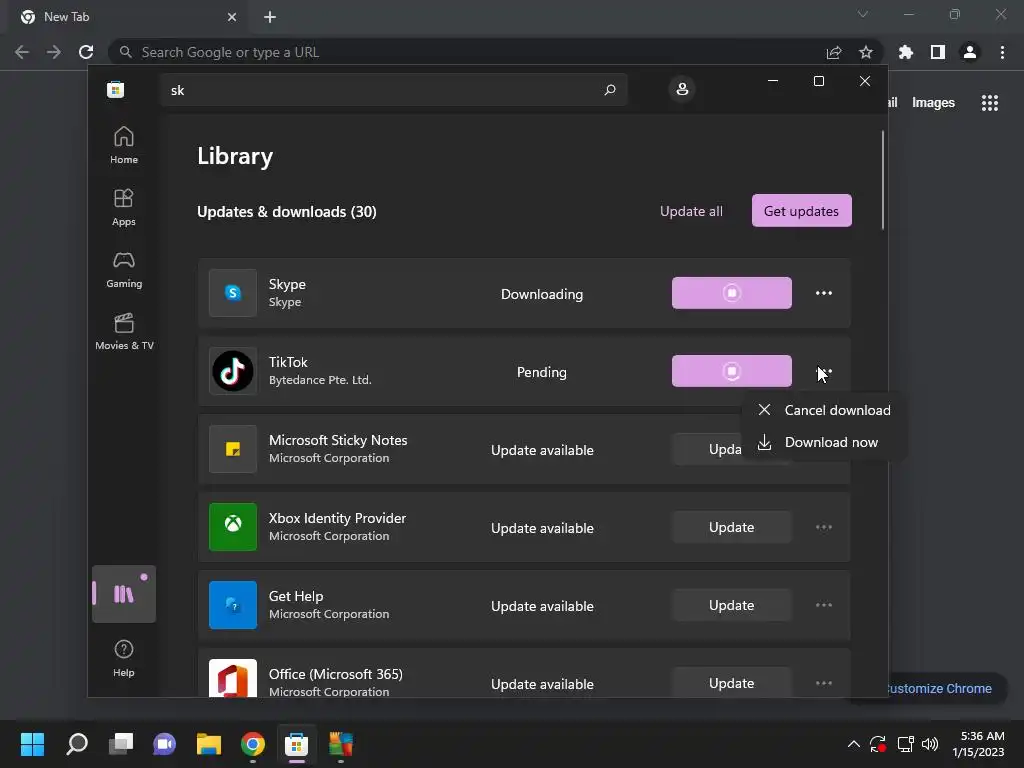
Task: Click the Microsoft Sticky Notes app icon
Action: coord(232,449)
